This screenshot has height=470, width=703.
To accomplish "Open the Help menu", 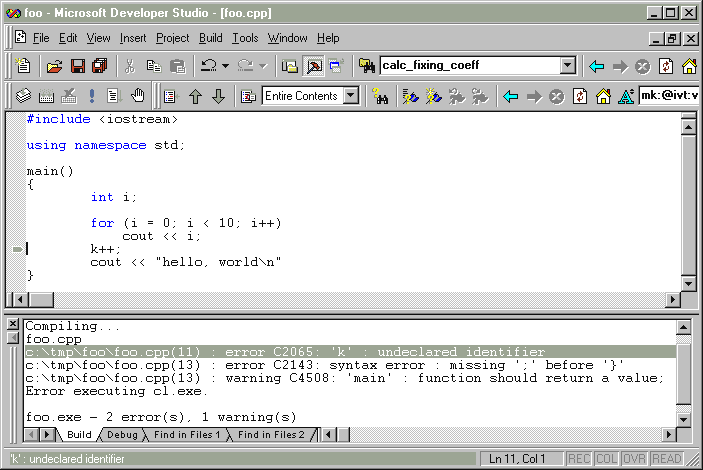I will tap(328, 38).
